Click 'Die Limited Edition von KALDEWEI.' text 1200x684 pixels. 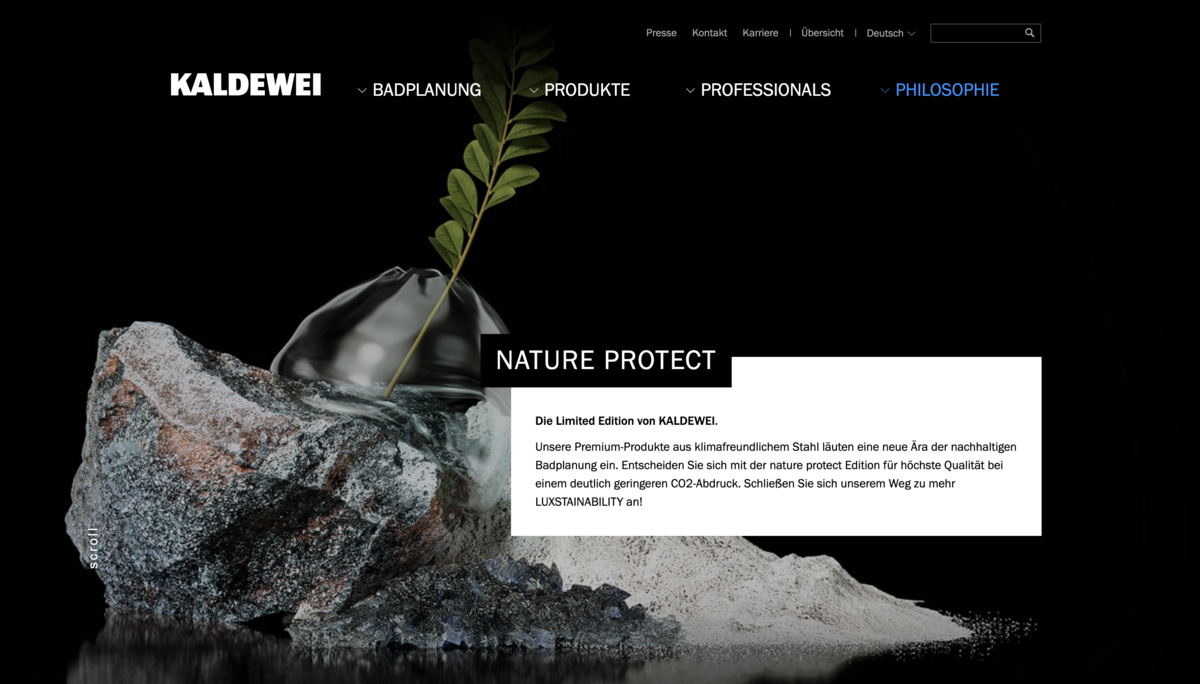pos(626,421)
